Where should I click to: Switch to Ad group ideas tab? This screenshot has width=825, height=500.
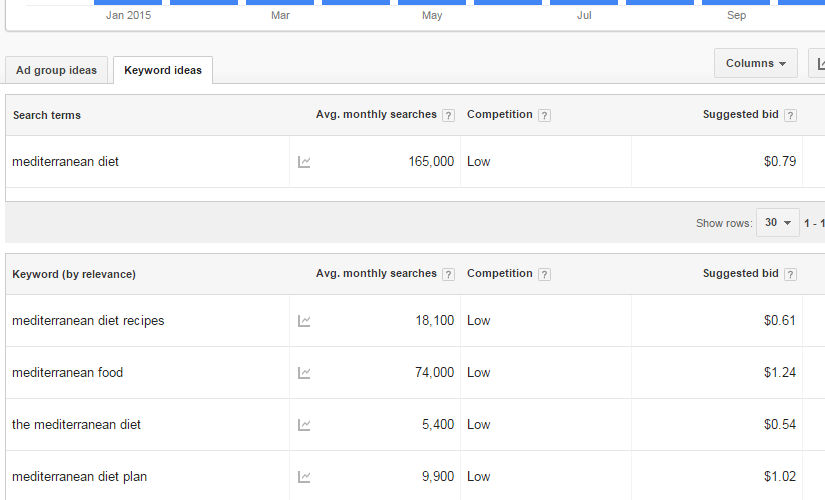pos(56,70)
